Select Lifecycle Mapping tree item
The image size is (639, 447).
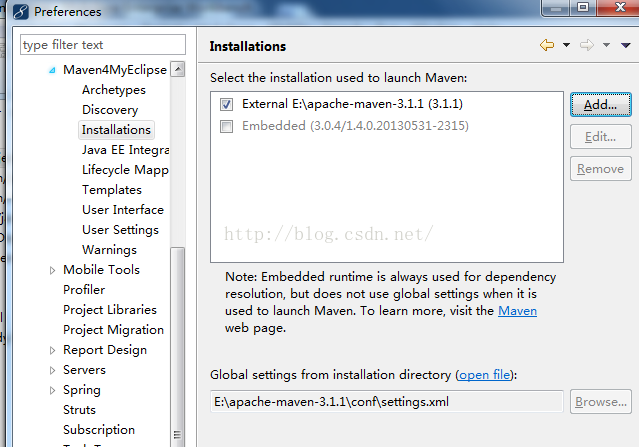click(125, 170)
